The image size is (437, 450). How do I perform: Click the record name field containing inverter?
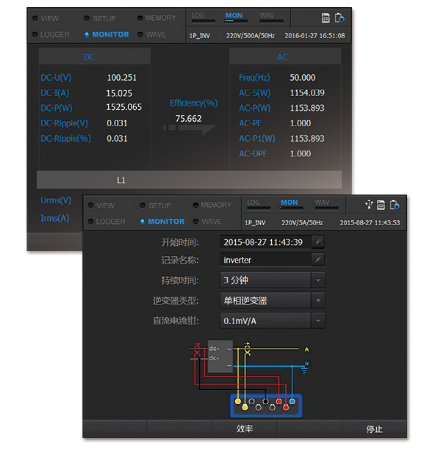266,259
